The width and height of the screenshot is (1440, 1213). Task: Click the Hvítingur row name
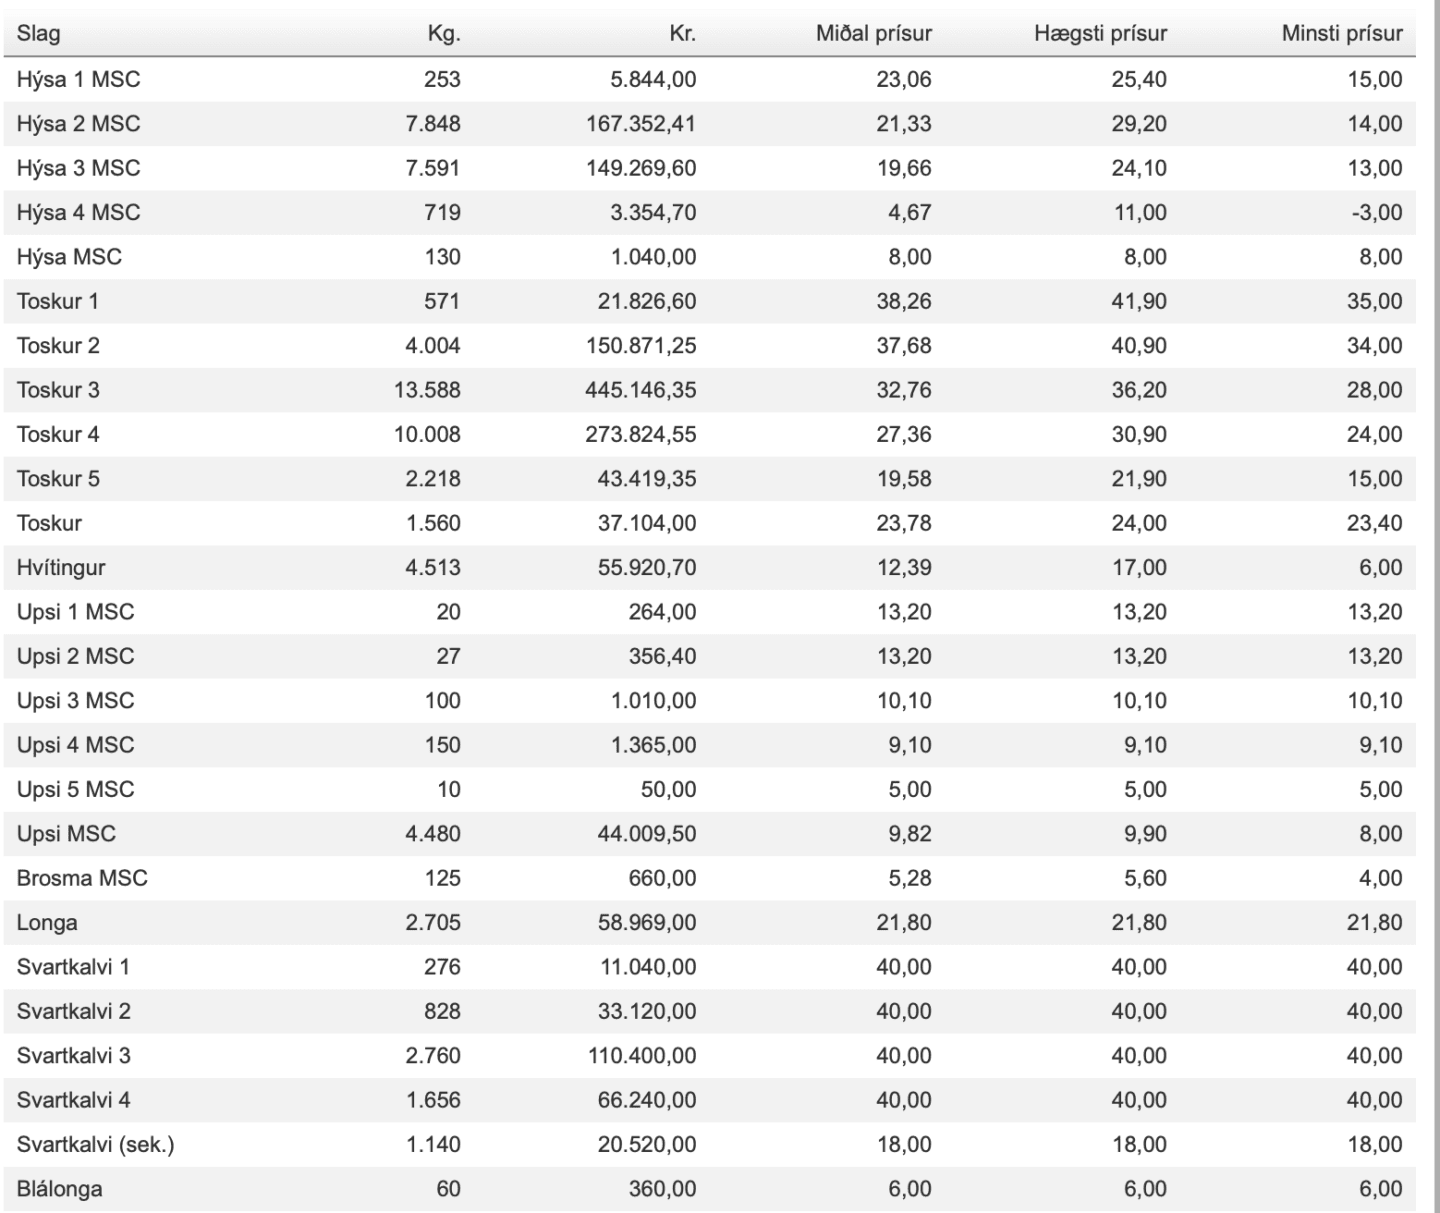tap(61, 568)
